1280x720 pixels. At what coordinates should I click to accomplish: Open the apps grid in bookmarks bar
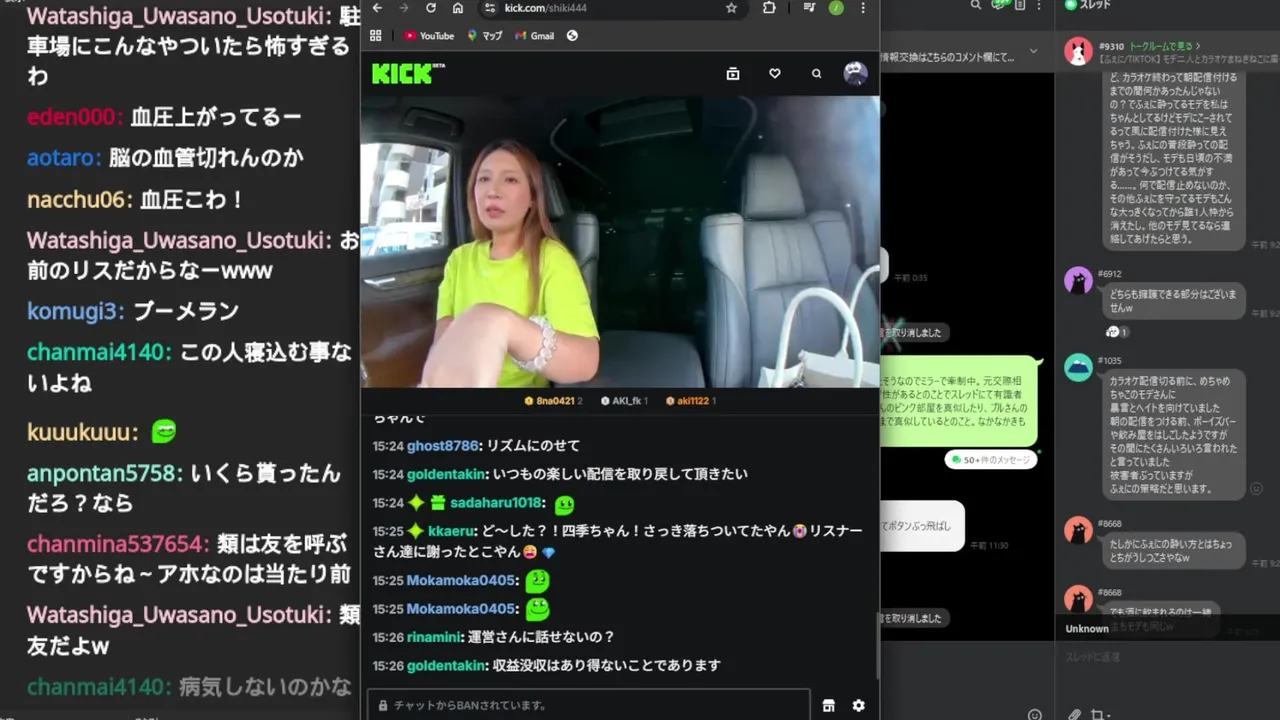click(376, 36)
